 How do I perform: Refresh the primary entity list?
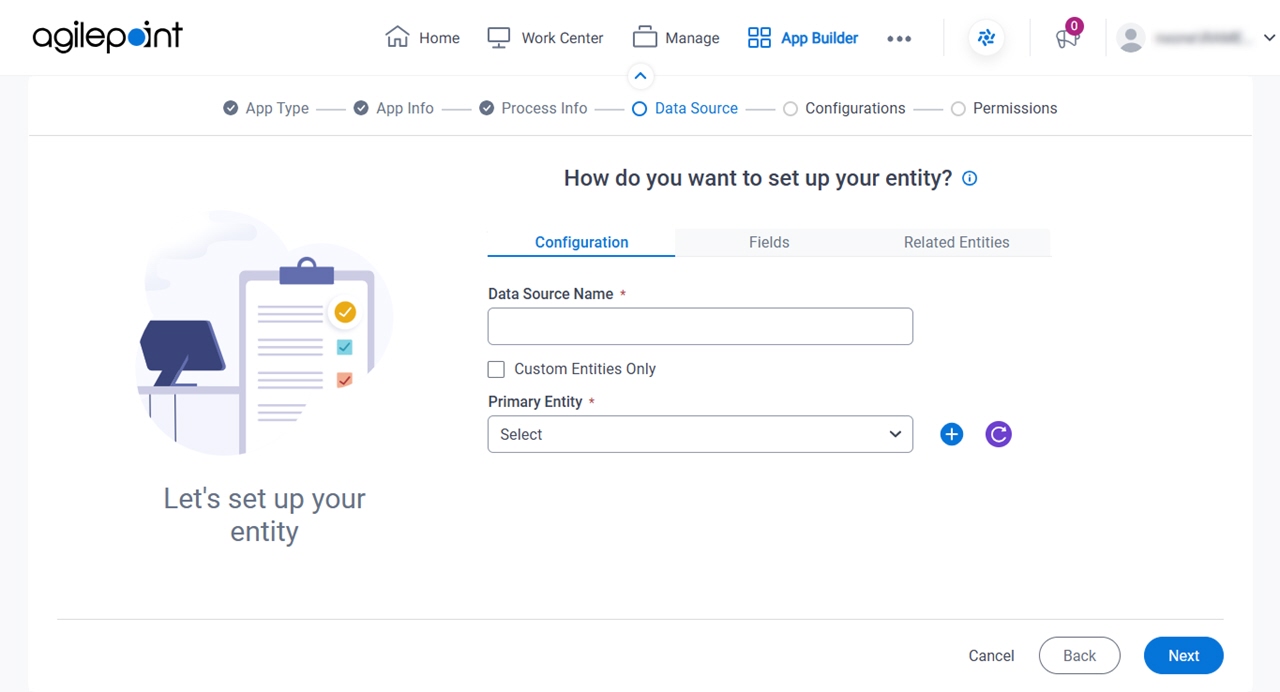pos(998,434)
